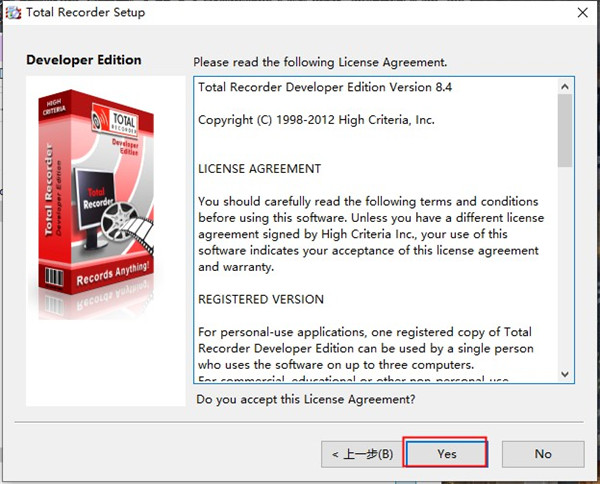The height and width of the screenshot is (484, 600).
Task: Click the Total Recorder Setup title bar icon
Action: point(13,13)
